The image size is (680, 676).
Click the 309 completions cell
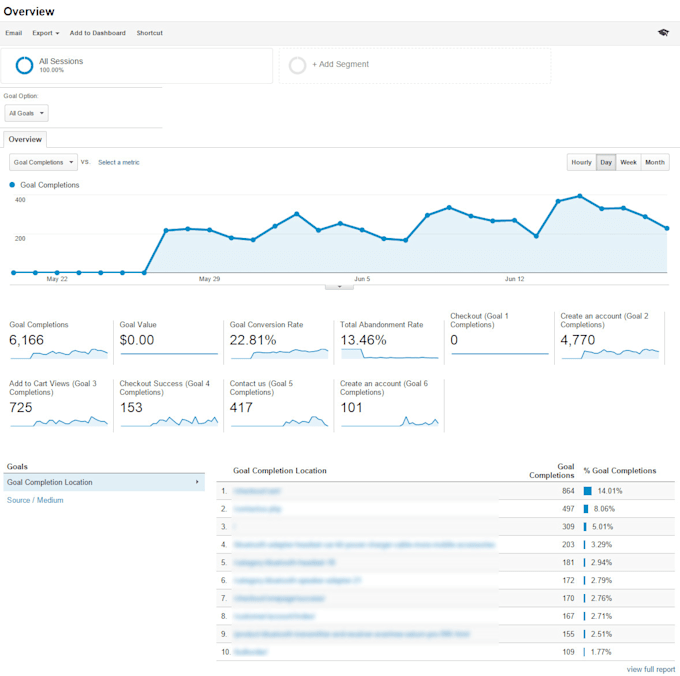point(568,526)
